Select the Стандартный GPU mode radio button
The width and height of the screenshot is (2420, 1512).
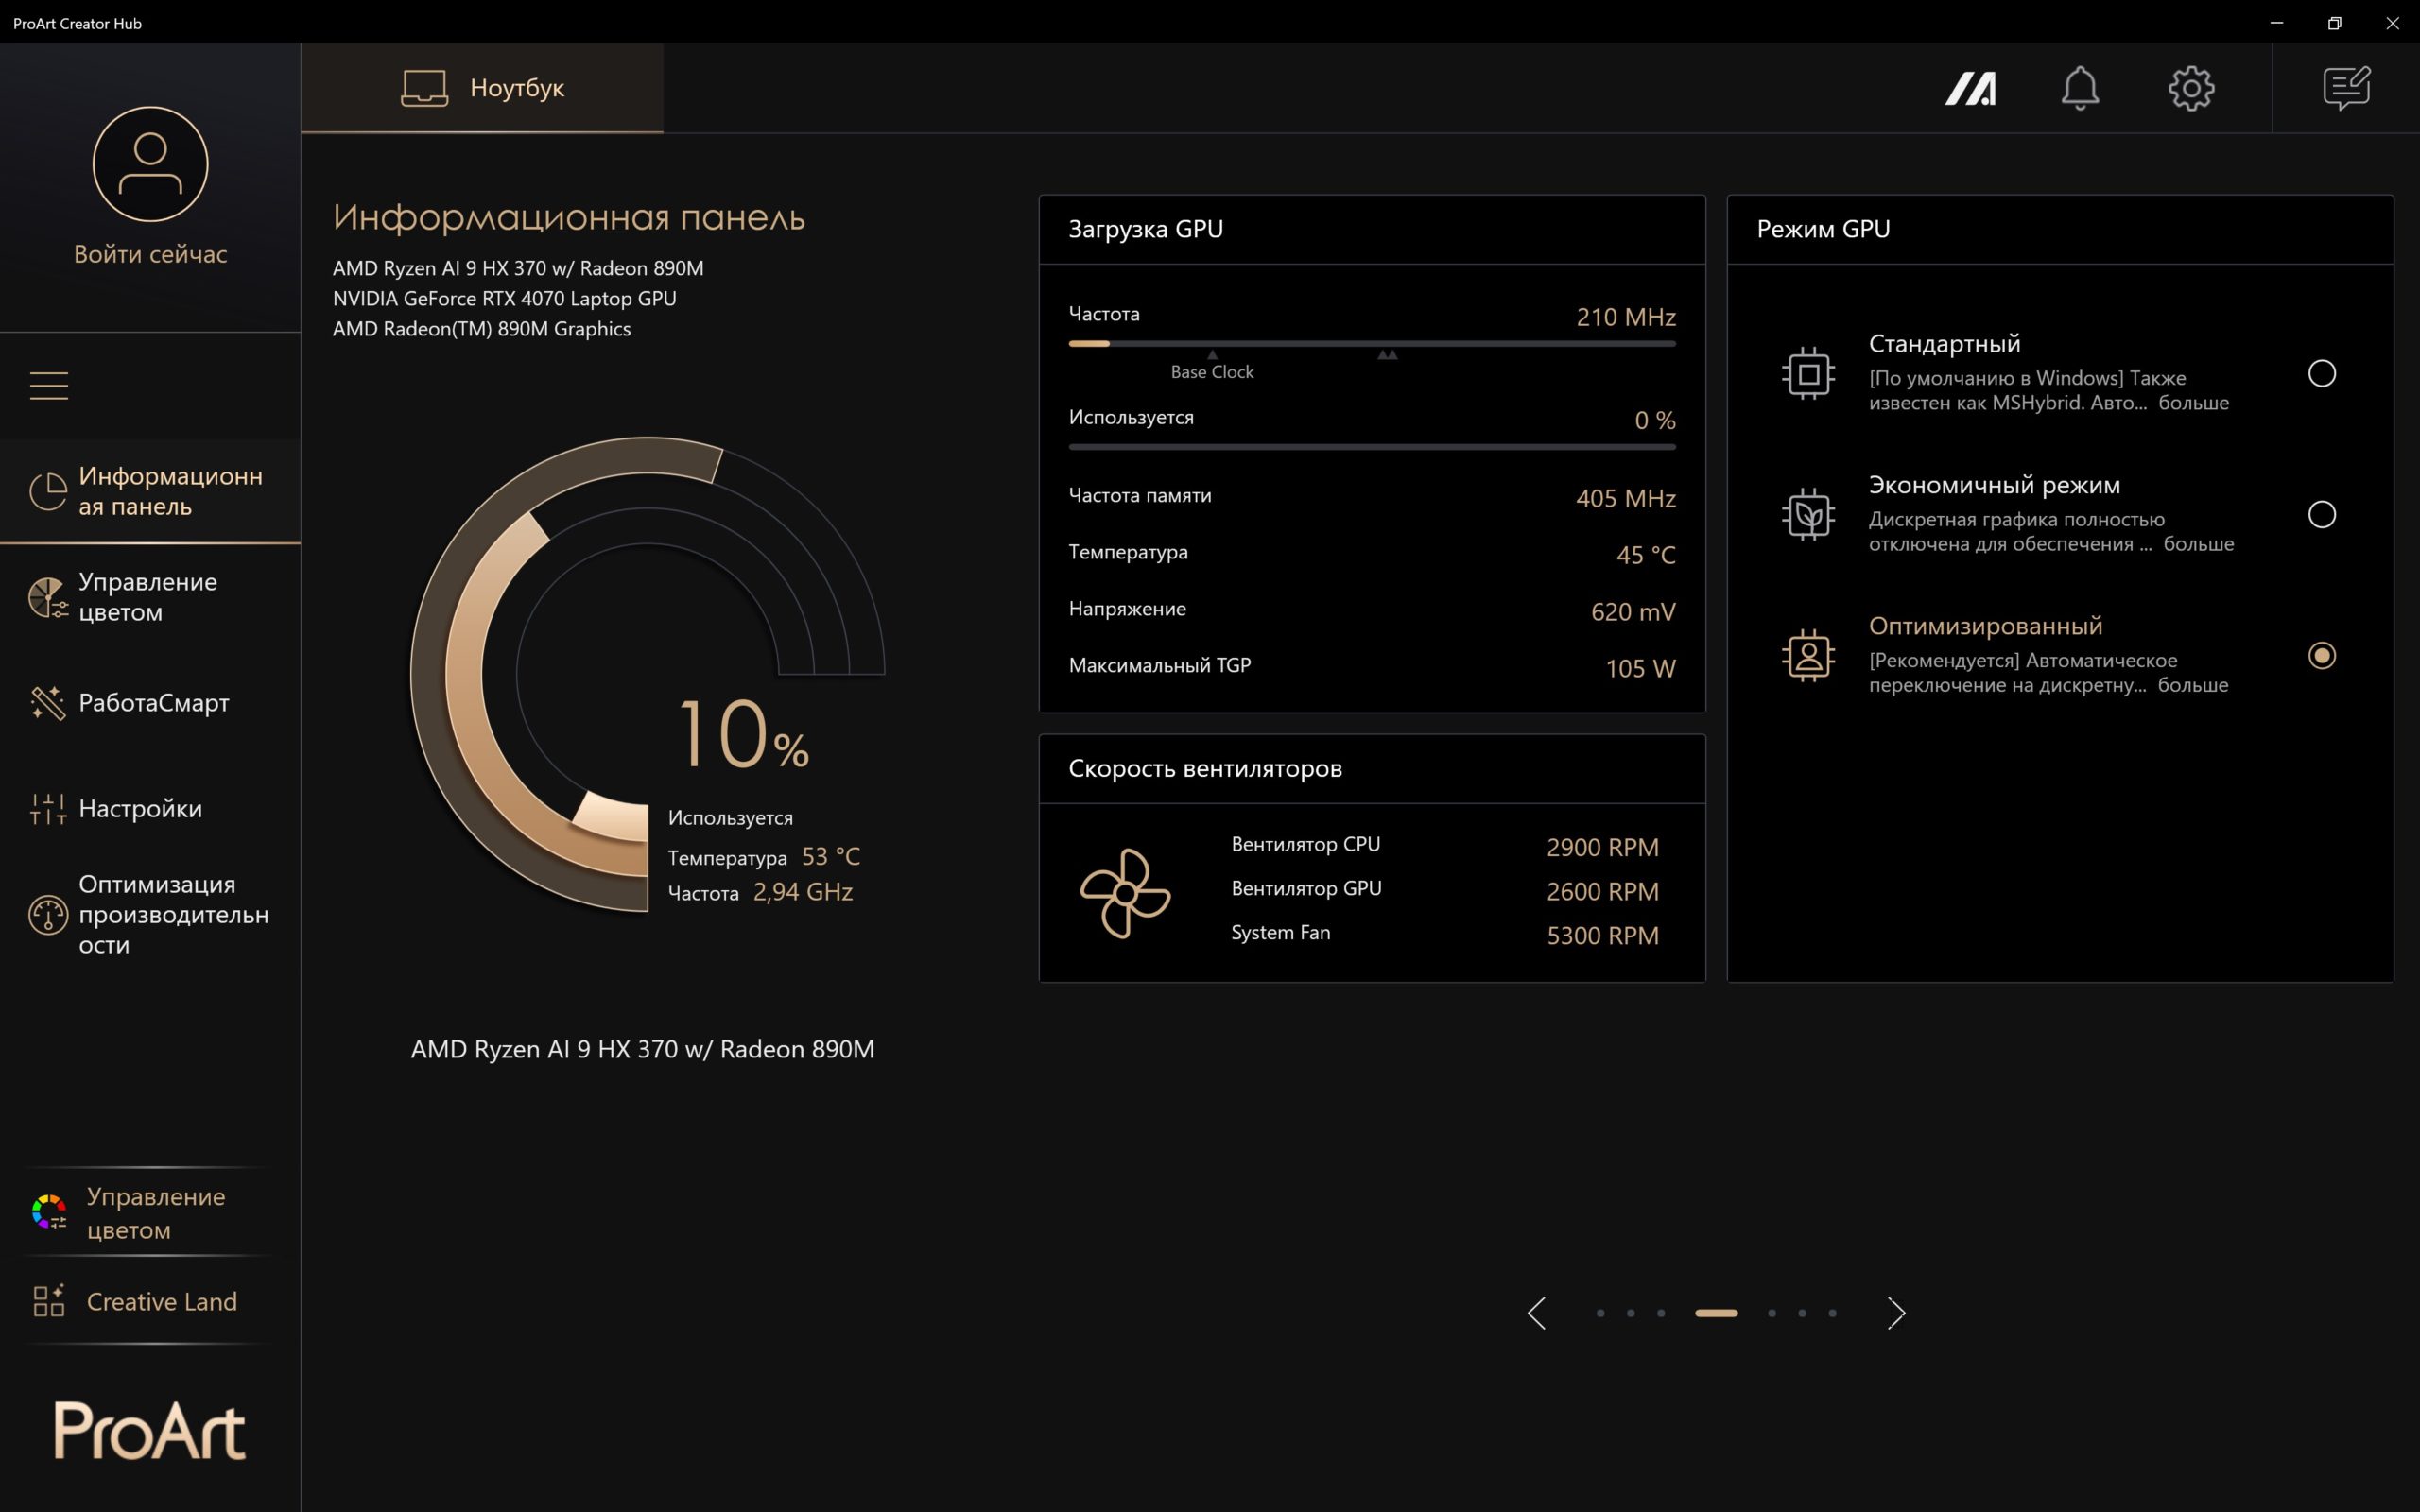point(2321,373)
